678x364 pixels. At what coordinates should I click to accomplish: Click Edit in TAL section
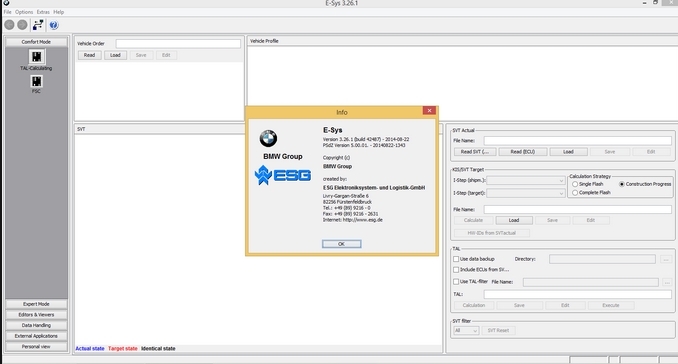click(565, 305)
